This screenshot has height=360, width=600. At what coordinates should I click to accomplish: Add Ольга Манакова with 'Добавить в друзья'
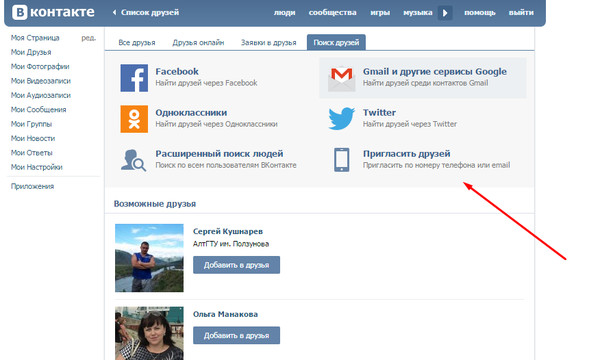236,335
